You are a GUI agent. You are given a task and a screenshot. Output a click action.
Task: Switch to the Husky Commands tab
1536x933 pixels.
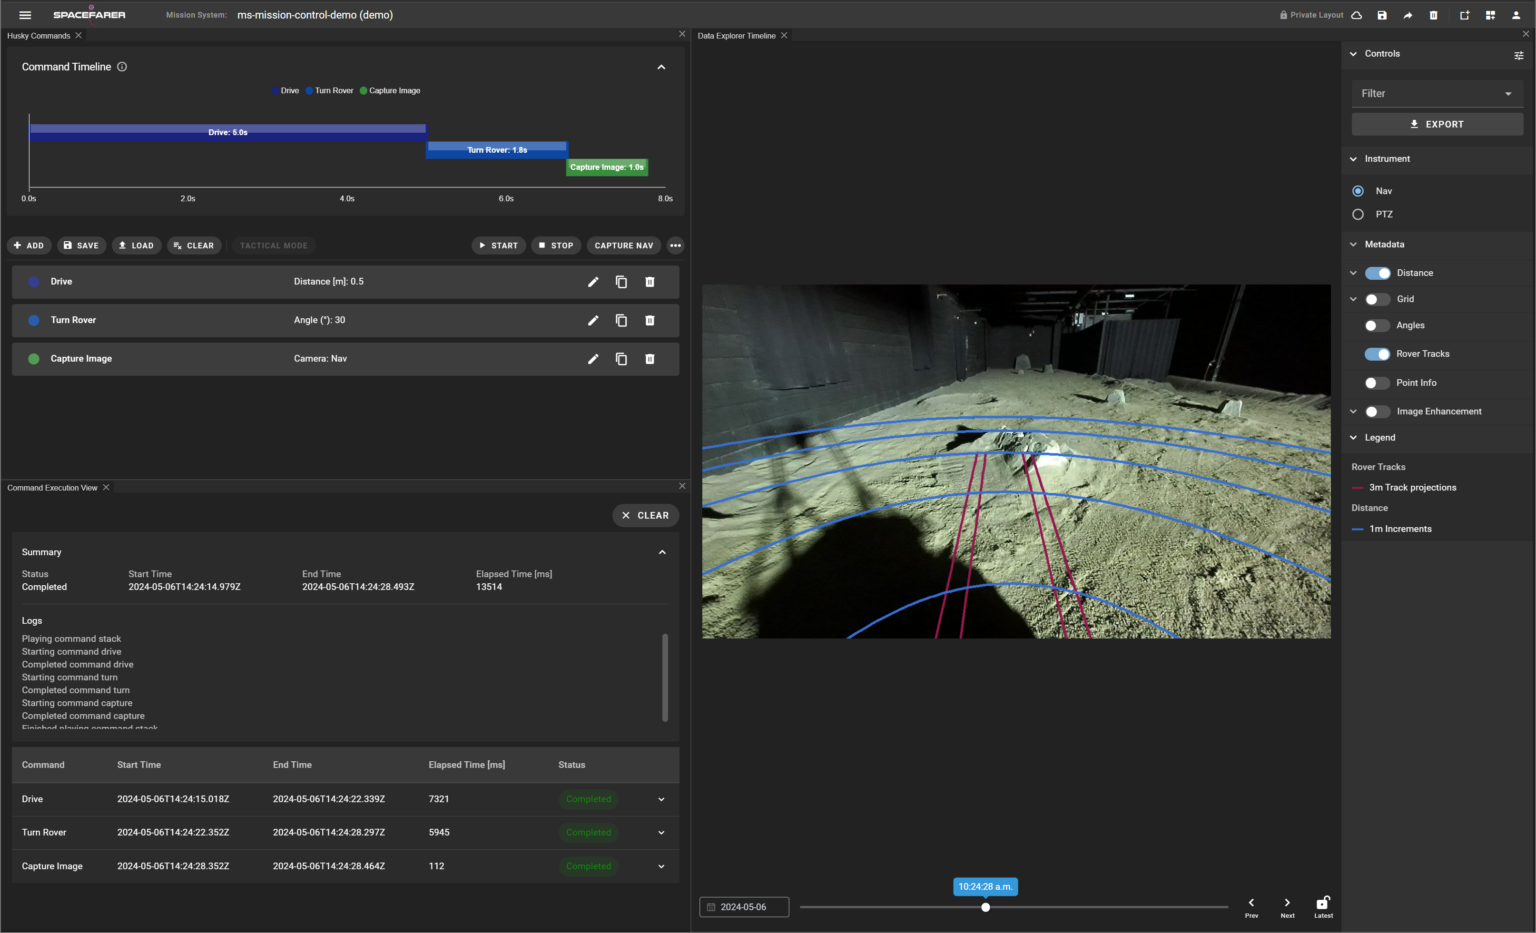click(39, 36)
